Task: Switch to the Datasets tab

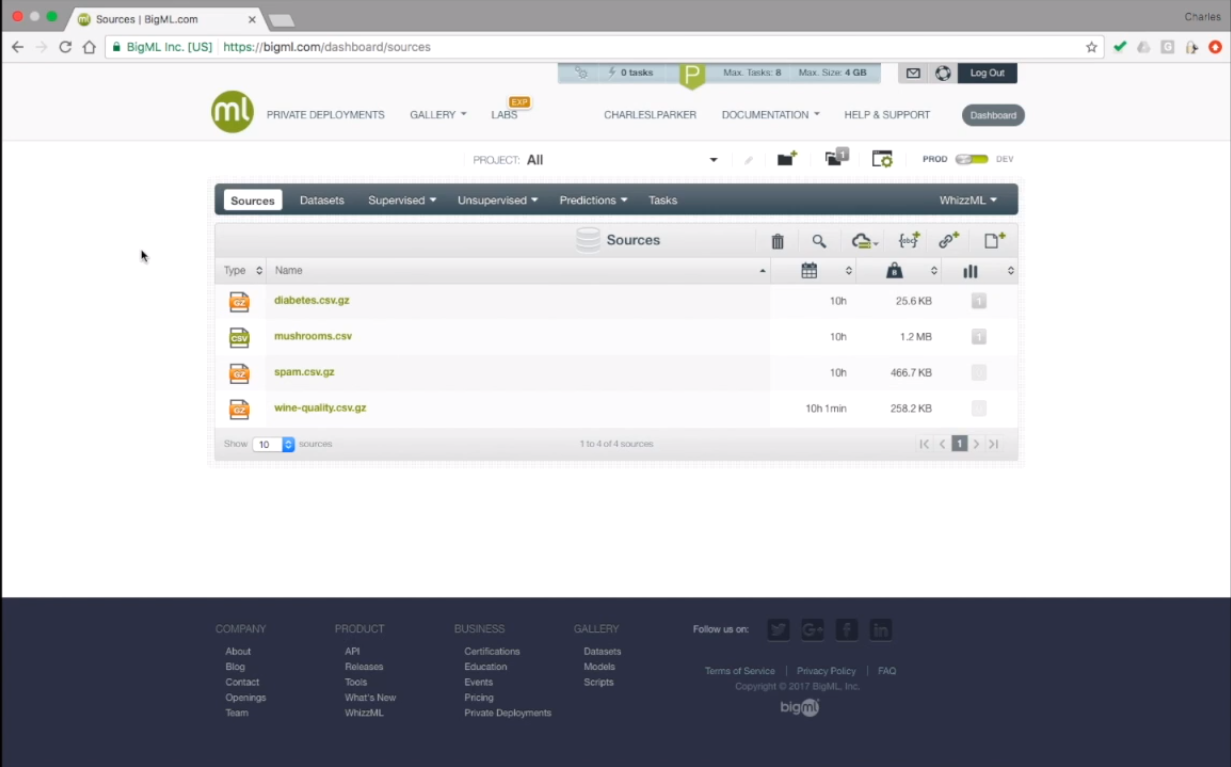Action: pos(322,200)
